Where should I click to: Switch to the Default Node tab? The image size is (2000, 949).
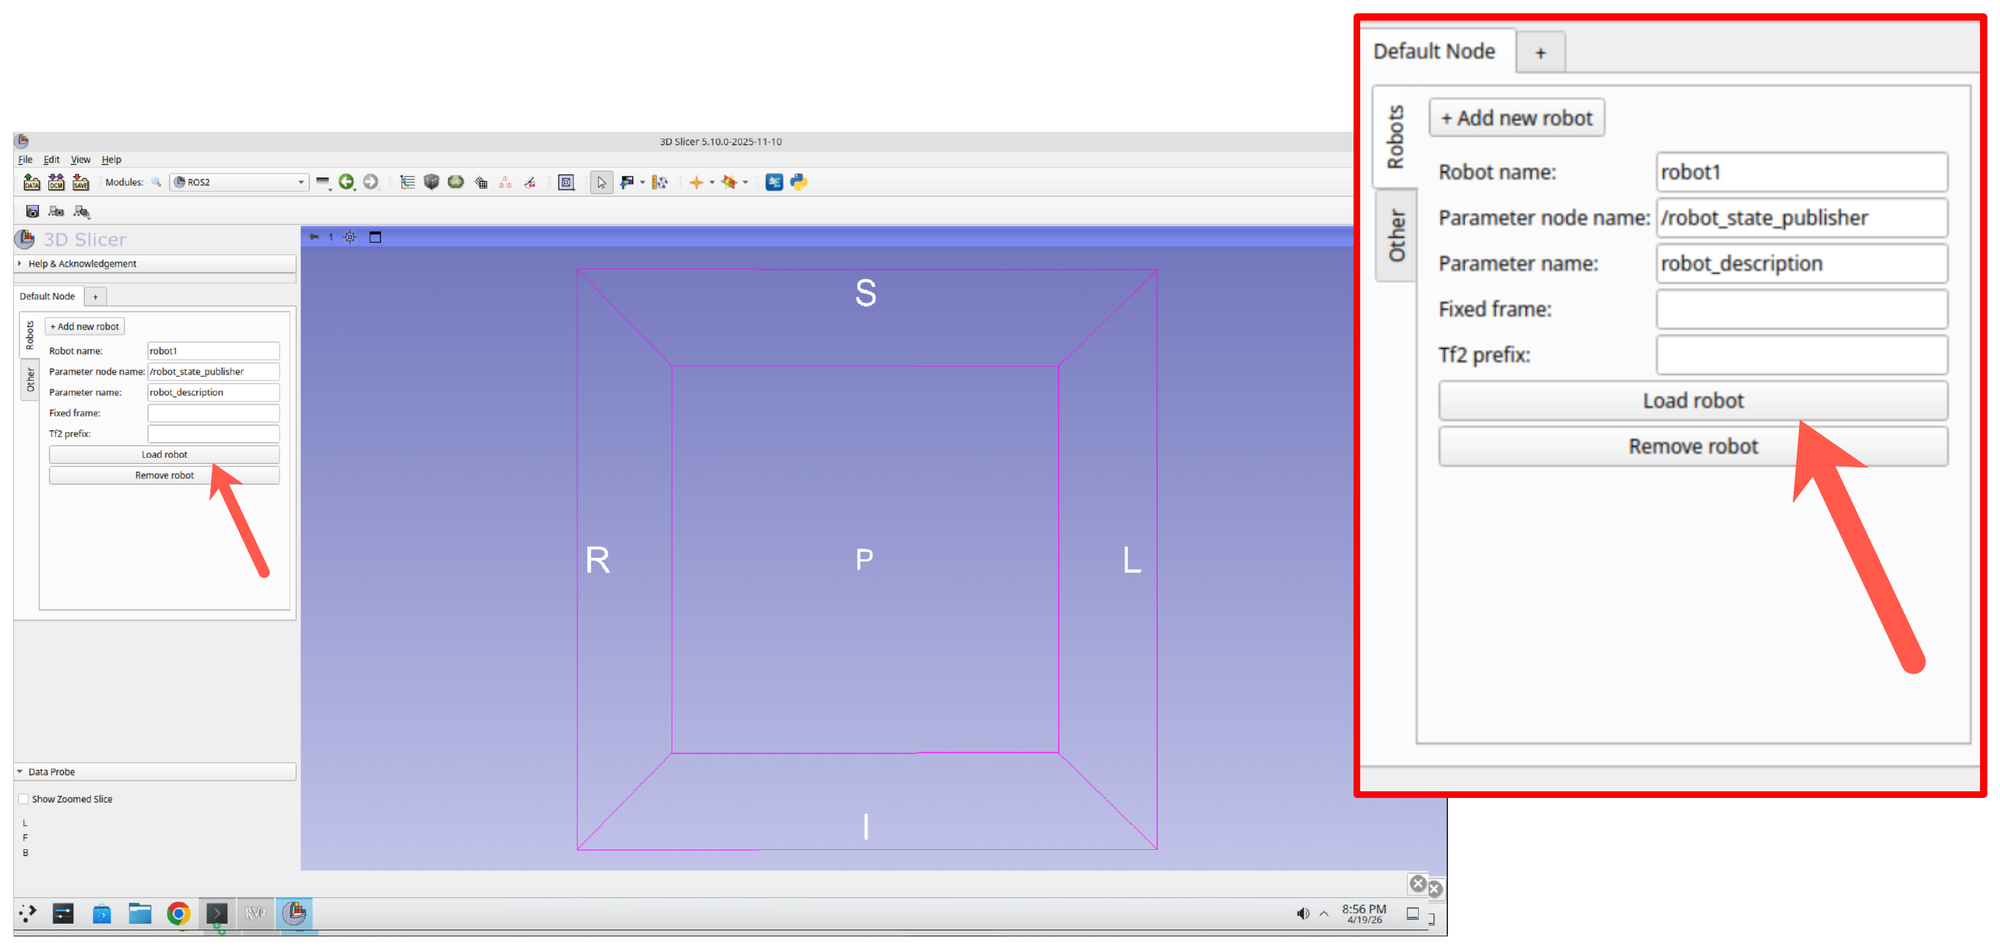[47, 296]
